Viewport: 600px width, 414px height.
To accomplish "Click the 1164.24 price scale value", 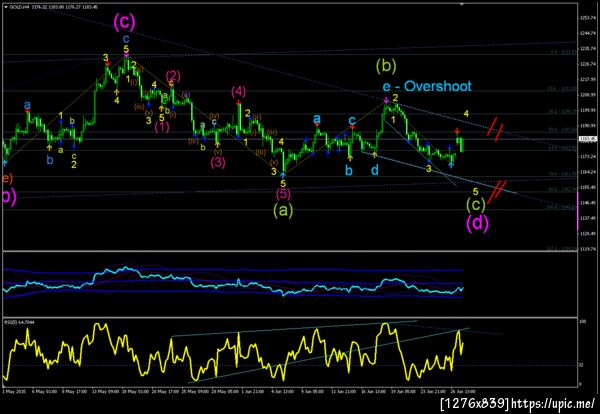I will click(587, 172).
